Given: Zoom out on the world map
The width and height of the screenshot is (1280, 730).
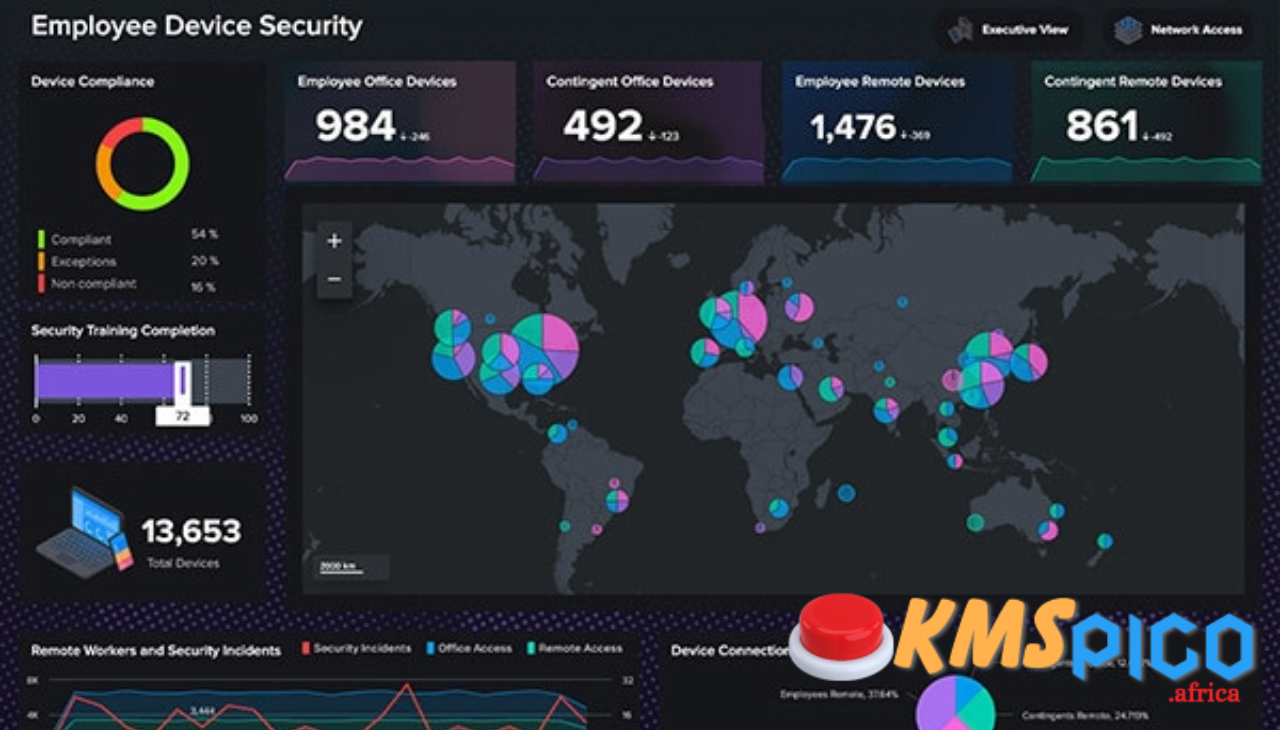Looking at the screenshot, I should pyautogui.click(x=334, y=279).
